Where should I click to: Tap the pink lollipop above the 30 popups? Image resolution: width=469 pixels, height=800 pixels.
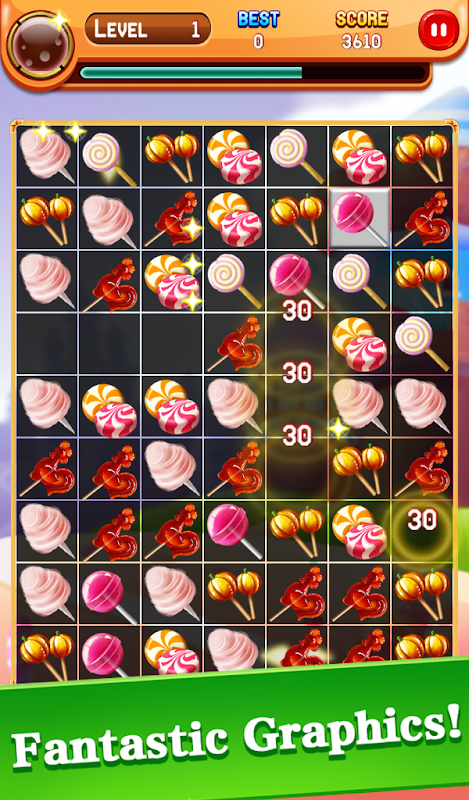tap(297, 281)
